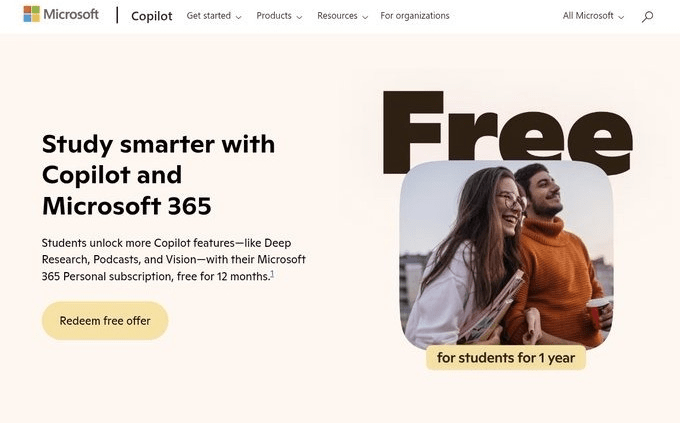Image resolution: width=680 pixels, height=423 pixels.
Task: Click the chevron beside All Microsoft
Action: (x=621, y=17)
